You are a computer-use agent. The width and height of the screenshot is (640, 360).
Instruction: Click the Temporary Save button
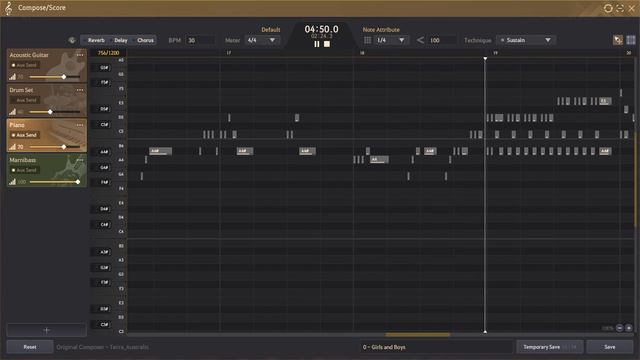(x=550, y=347)
